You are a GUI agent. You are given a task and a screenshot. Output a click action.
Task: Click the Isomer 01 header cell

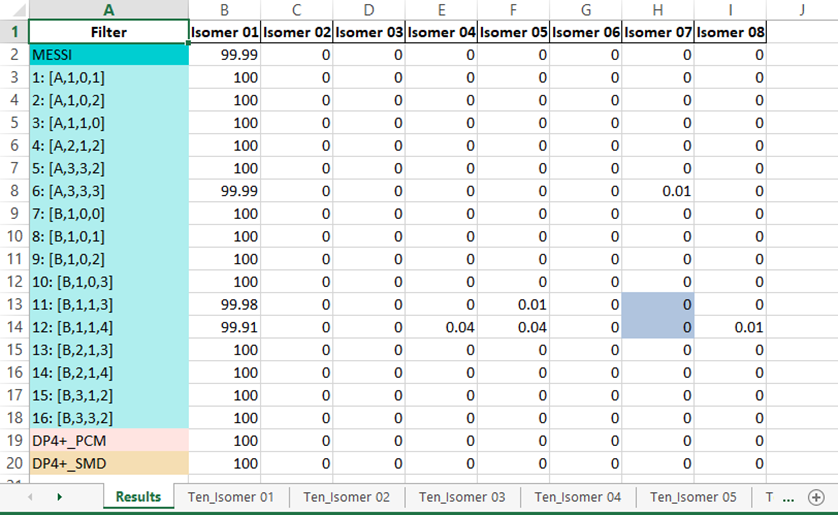224,32
